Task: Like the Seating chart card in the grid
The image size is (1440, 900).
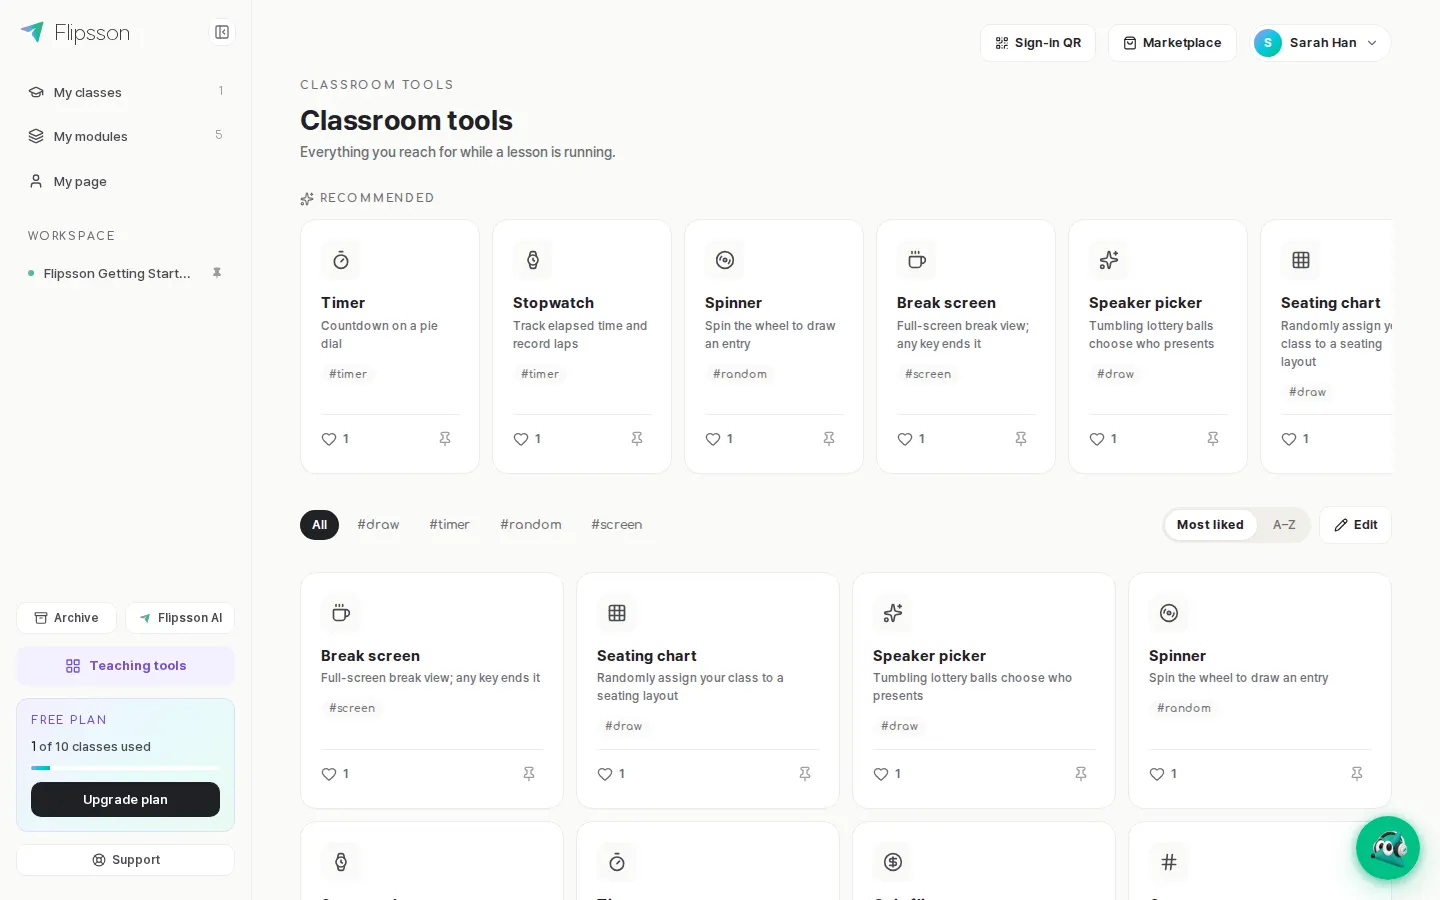Action: point(611,774)
